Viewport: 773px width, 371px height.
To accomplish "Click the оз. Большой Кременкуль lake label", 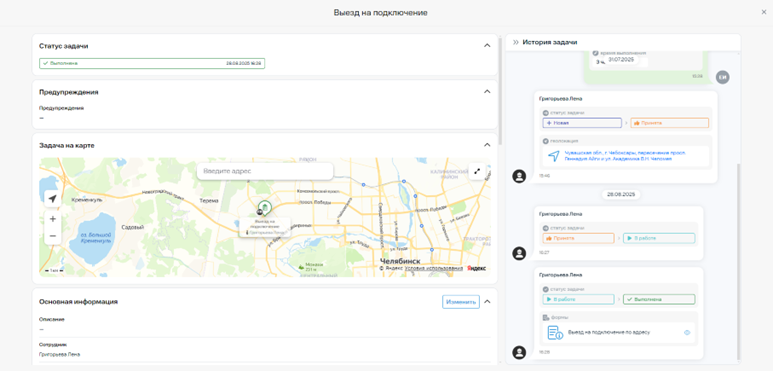I will pos(96,238).
